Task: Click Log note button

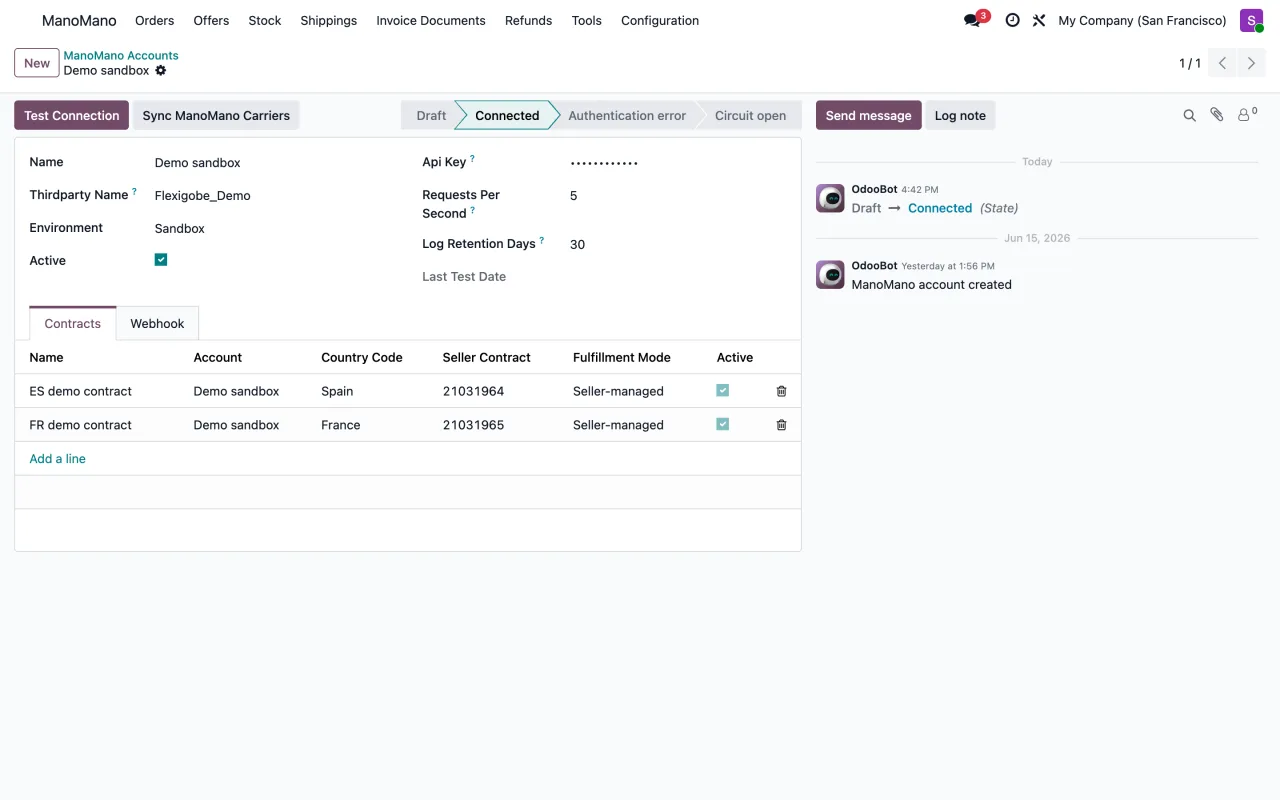Action: tap(960, 115)
